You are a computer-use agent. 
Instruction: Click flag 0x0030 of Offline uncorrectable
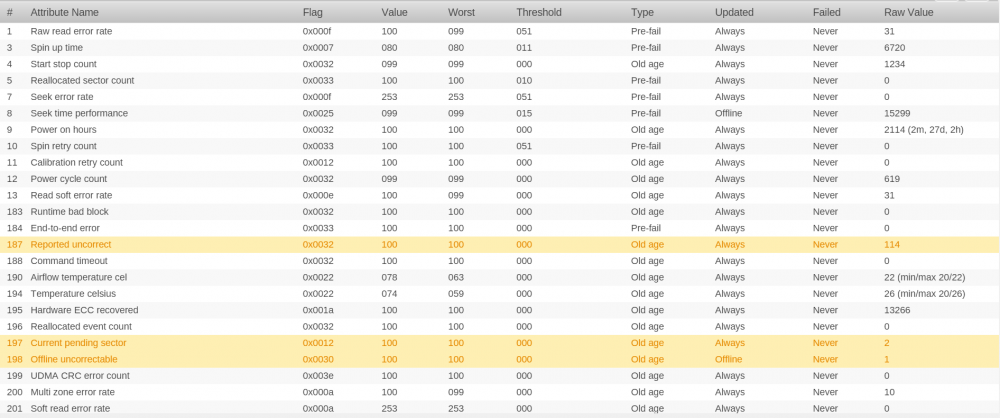point(318,359)
